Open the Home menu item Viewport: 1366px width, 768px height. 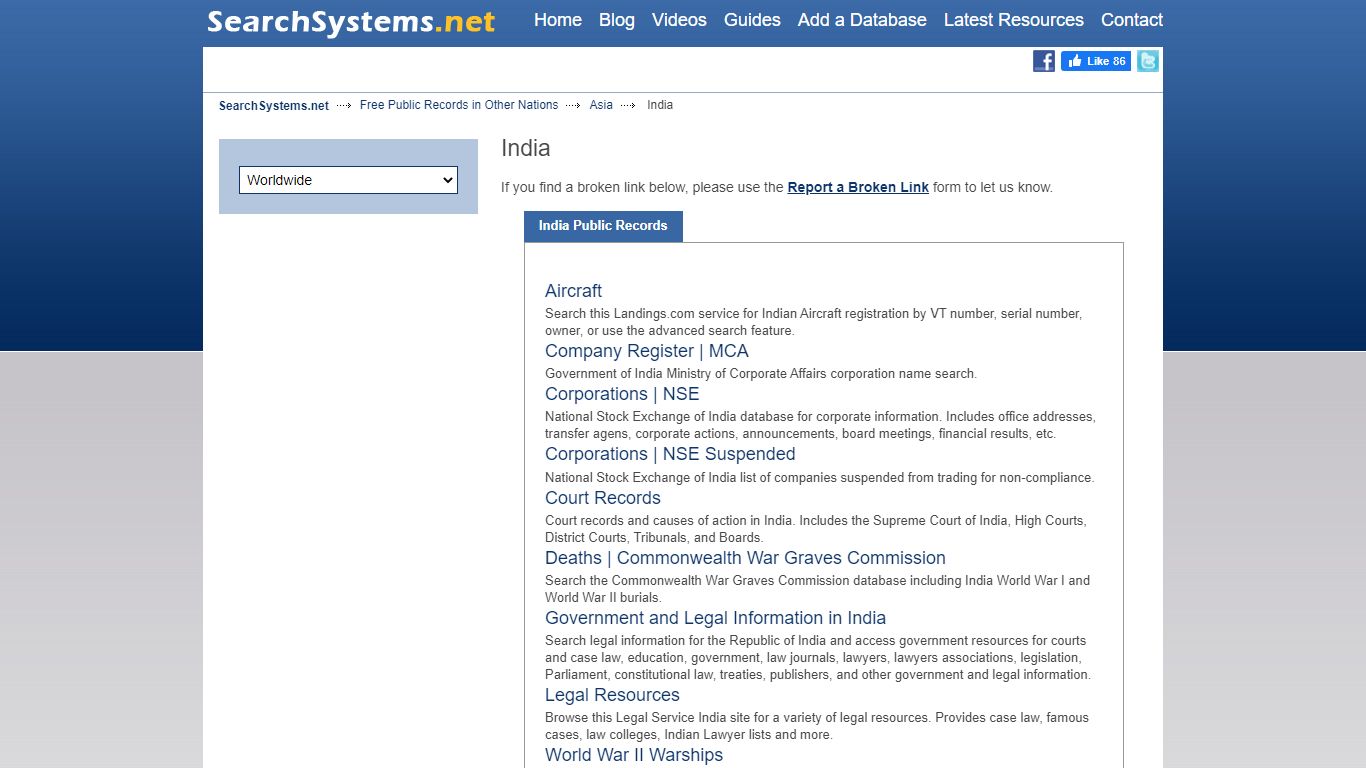click(558, 20)
